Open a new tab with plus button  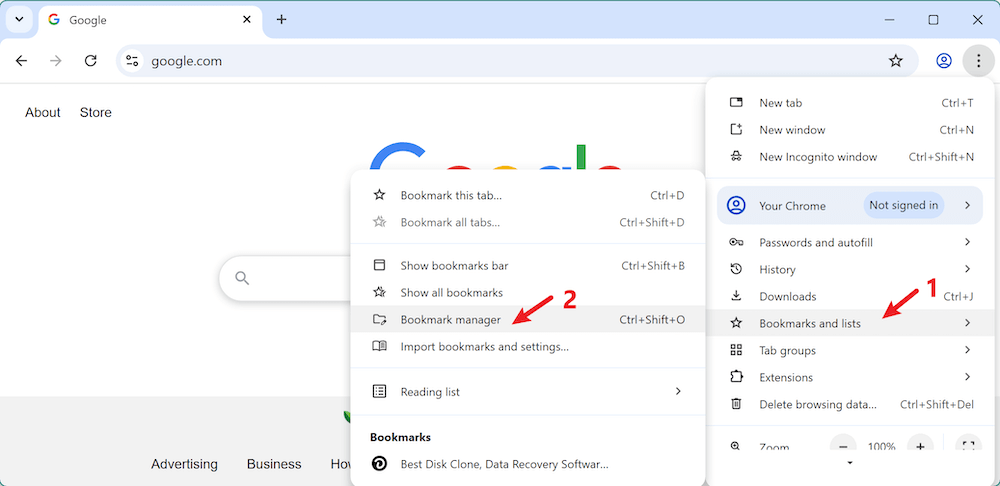pyautogui.click(x=281, y=20)
